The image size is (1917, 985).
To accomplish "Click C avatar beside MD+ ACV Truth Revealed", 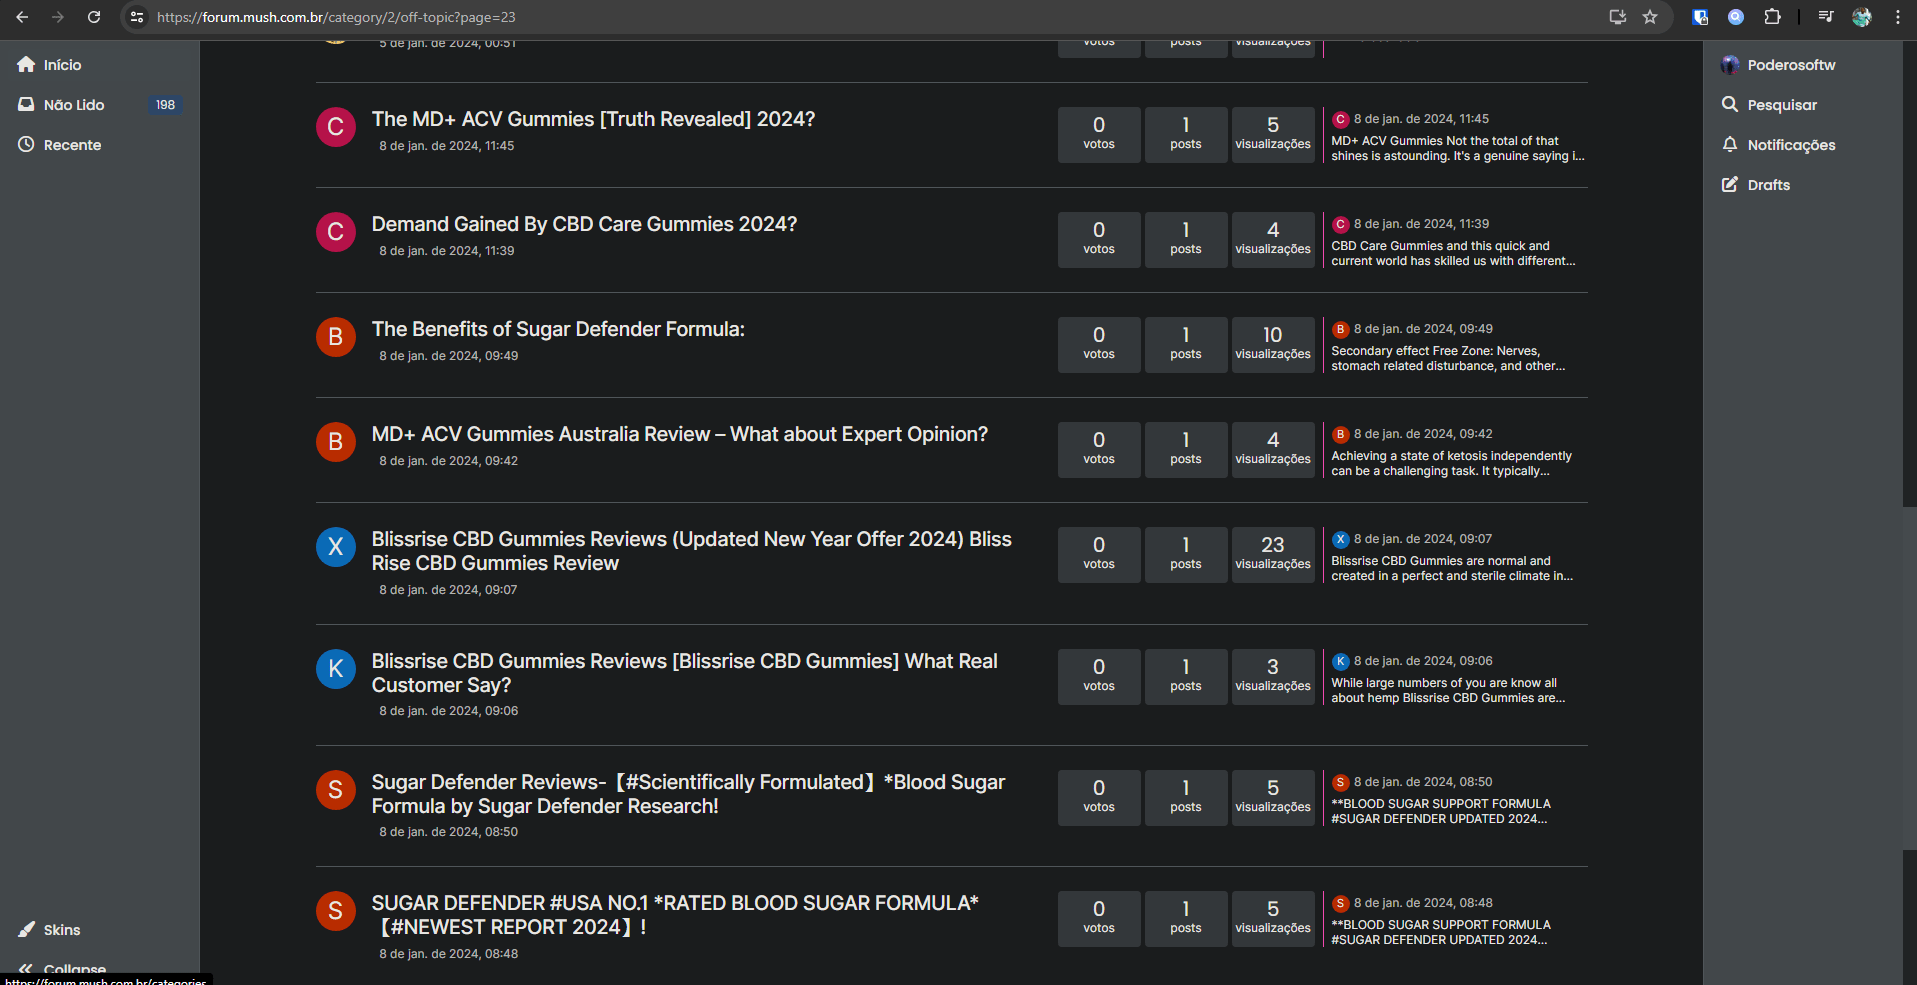I will [x=336, y=127].
